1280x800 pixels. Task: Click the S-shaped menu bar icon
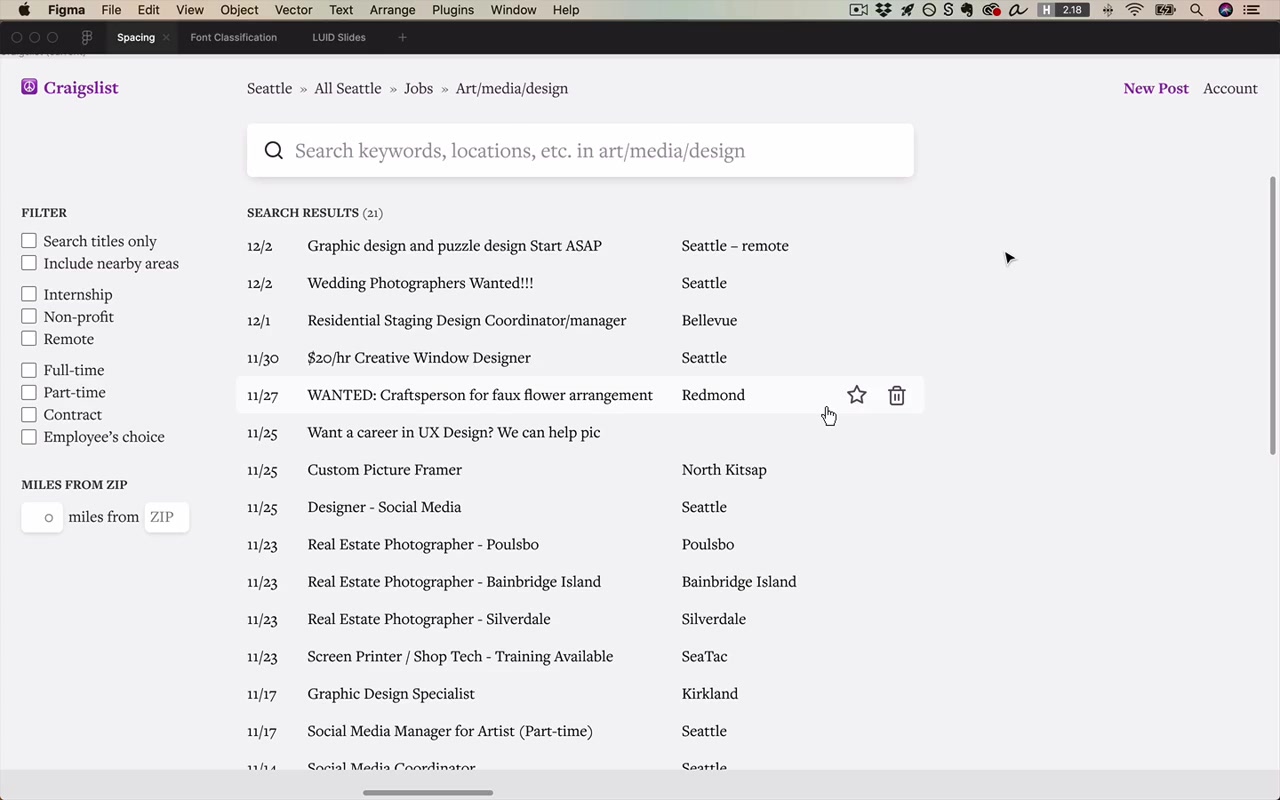pyautogui.click(x=948, y=10)
